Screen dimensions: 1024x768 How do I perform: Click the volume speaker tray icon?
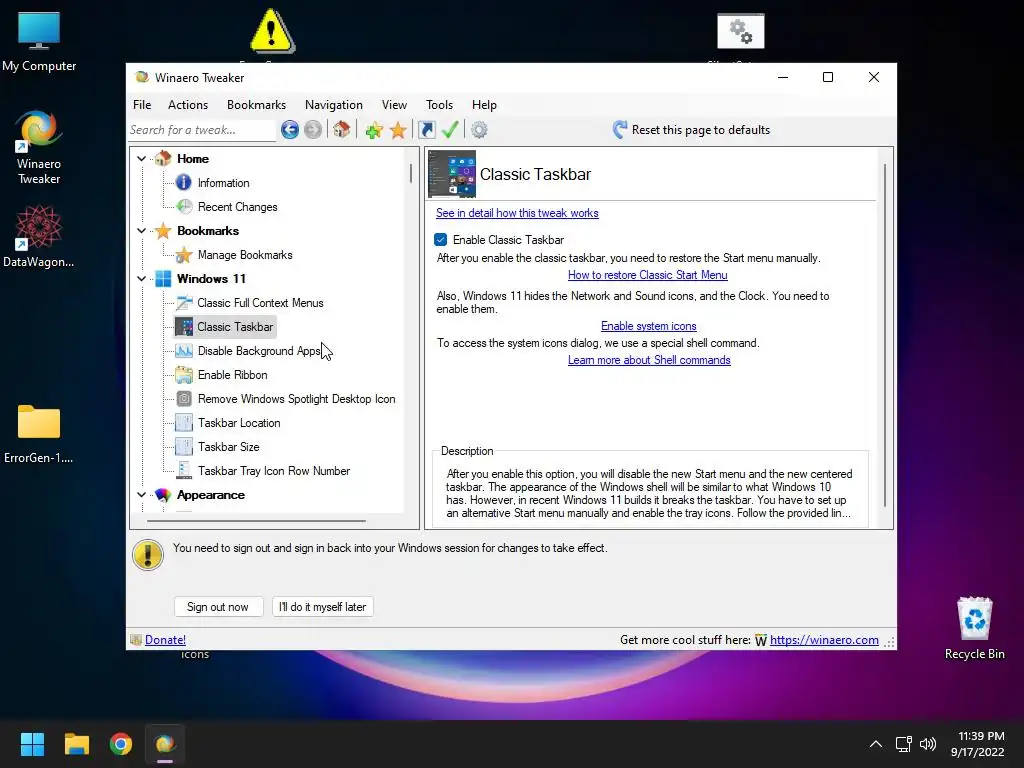tap(927, 744)
